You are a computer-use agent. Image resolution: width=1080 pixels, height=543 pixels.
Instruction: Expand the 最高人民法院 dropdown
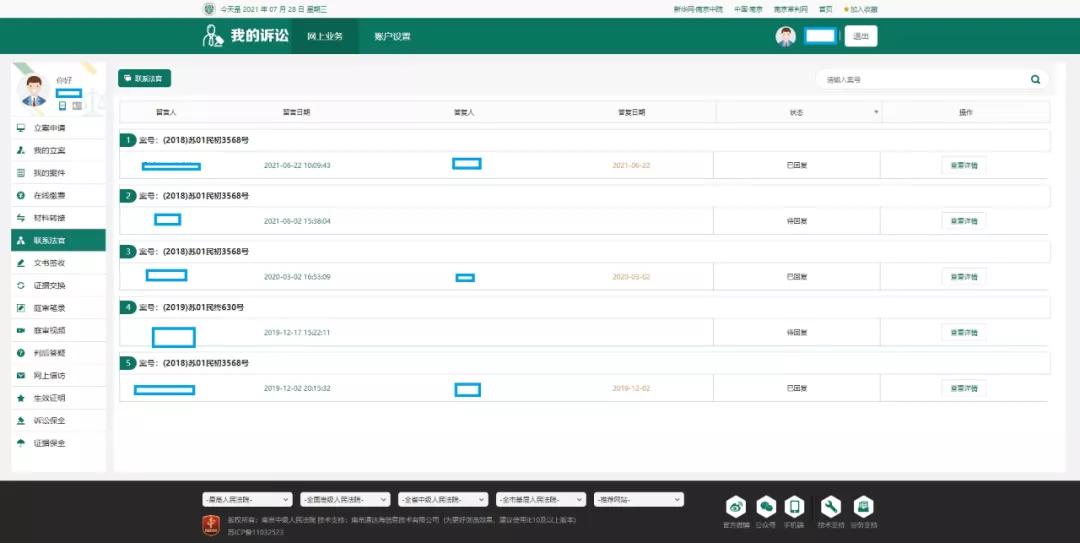pos(247,500)
